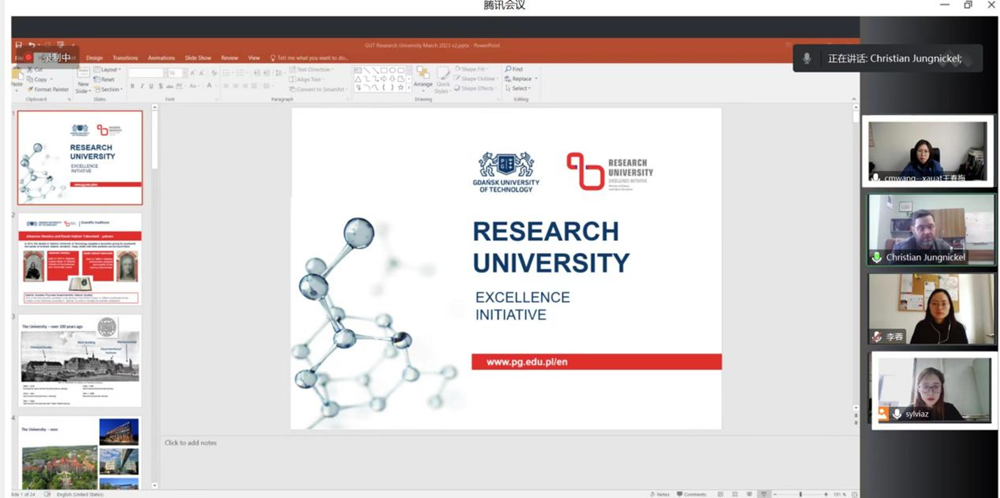
Task: Open the Transitions ribbon tab
Action: coord(125,58)
